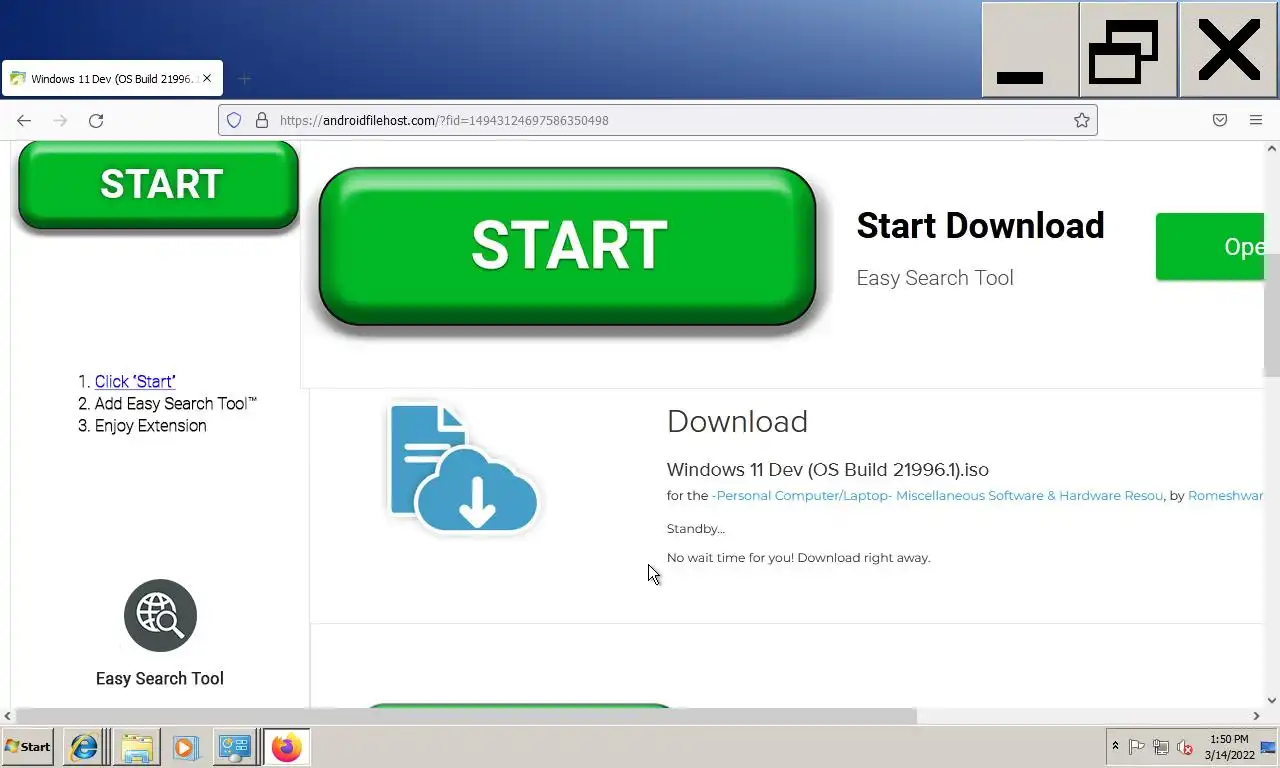Click the green Open button in ad
Screen dimensions: 1280x768
(x=1210, y=246)
